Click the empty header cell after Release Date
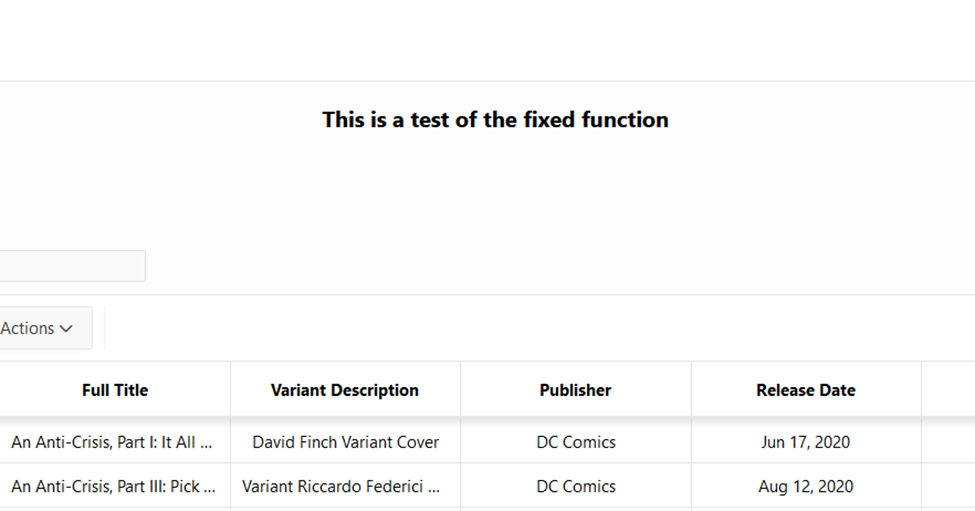 click(x=948, y=389)
